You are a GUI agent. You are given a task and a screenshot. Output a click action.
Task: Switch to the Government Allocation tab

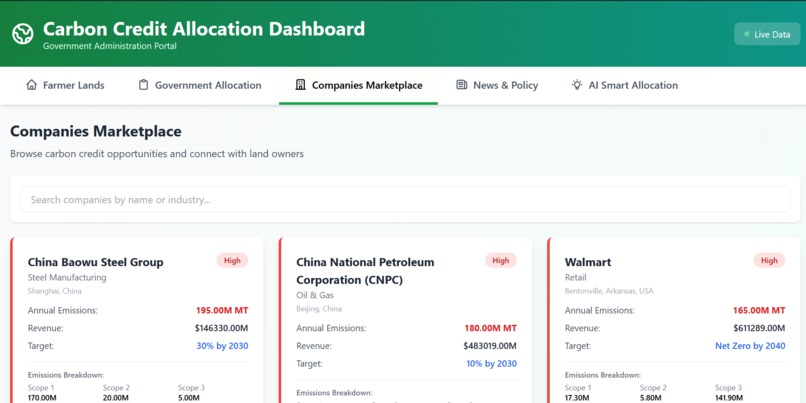click(x=200, y=85)
